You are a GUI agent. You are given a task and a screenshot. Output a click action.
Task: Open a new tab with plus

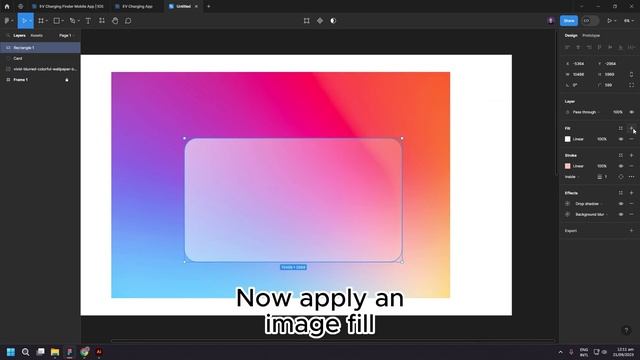point(209,7)
